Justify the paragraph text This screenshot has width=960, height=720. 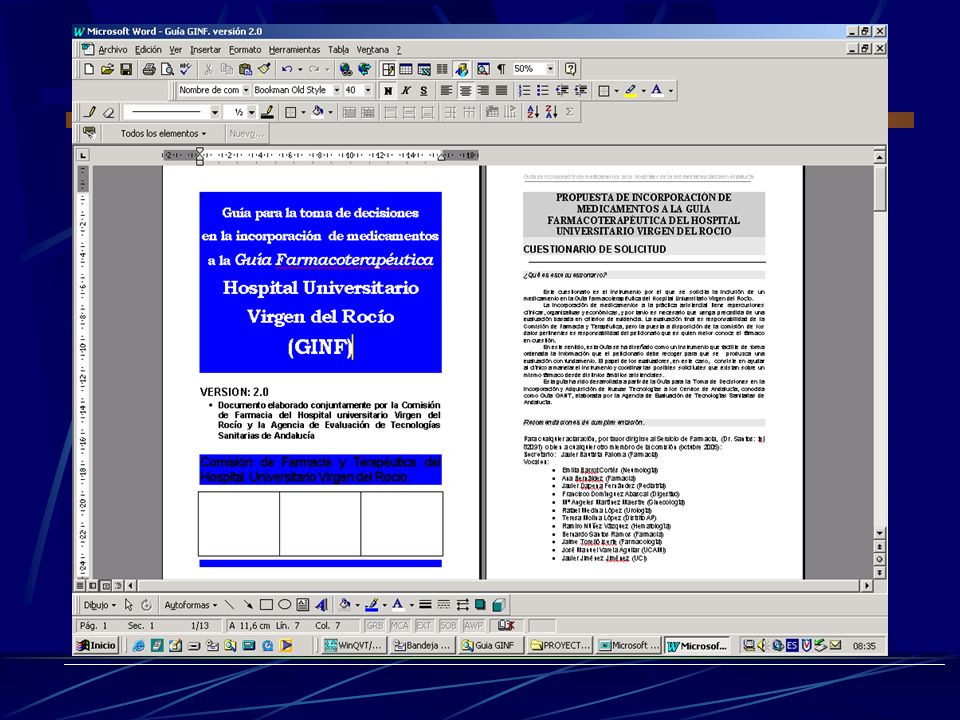501,91
